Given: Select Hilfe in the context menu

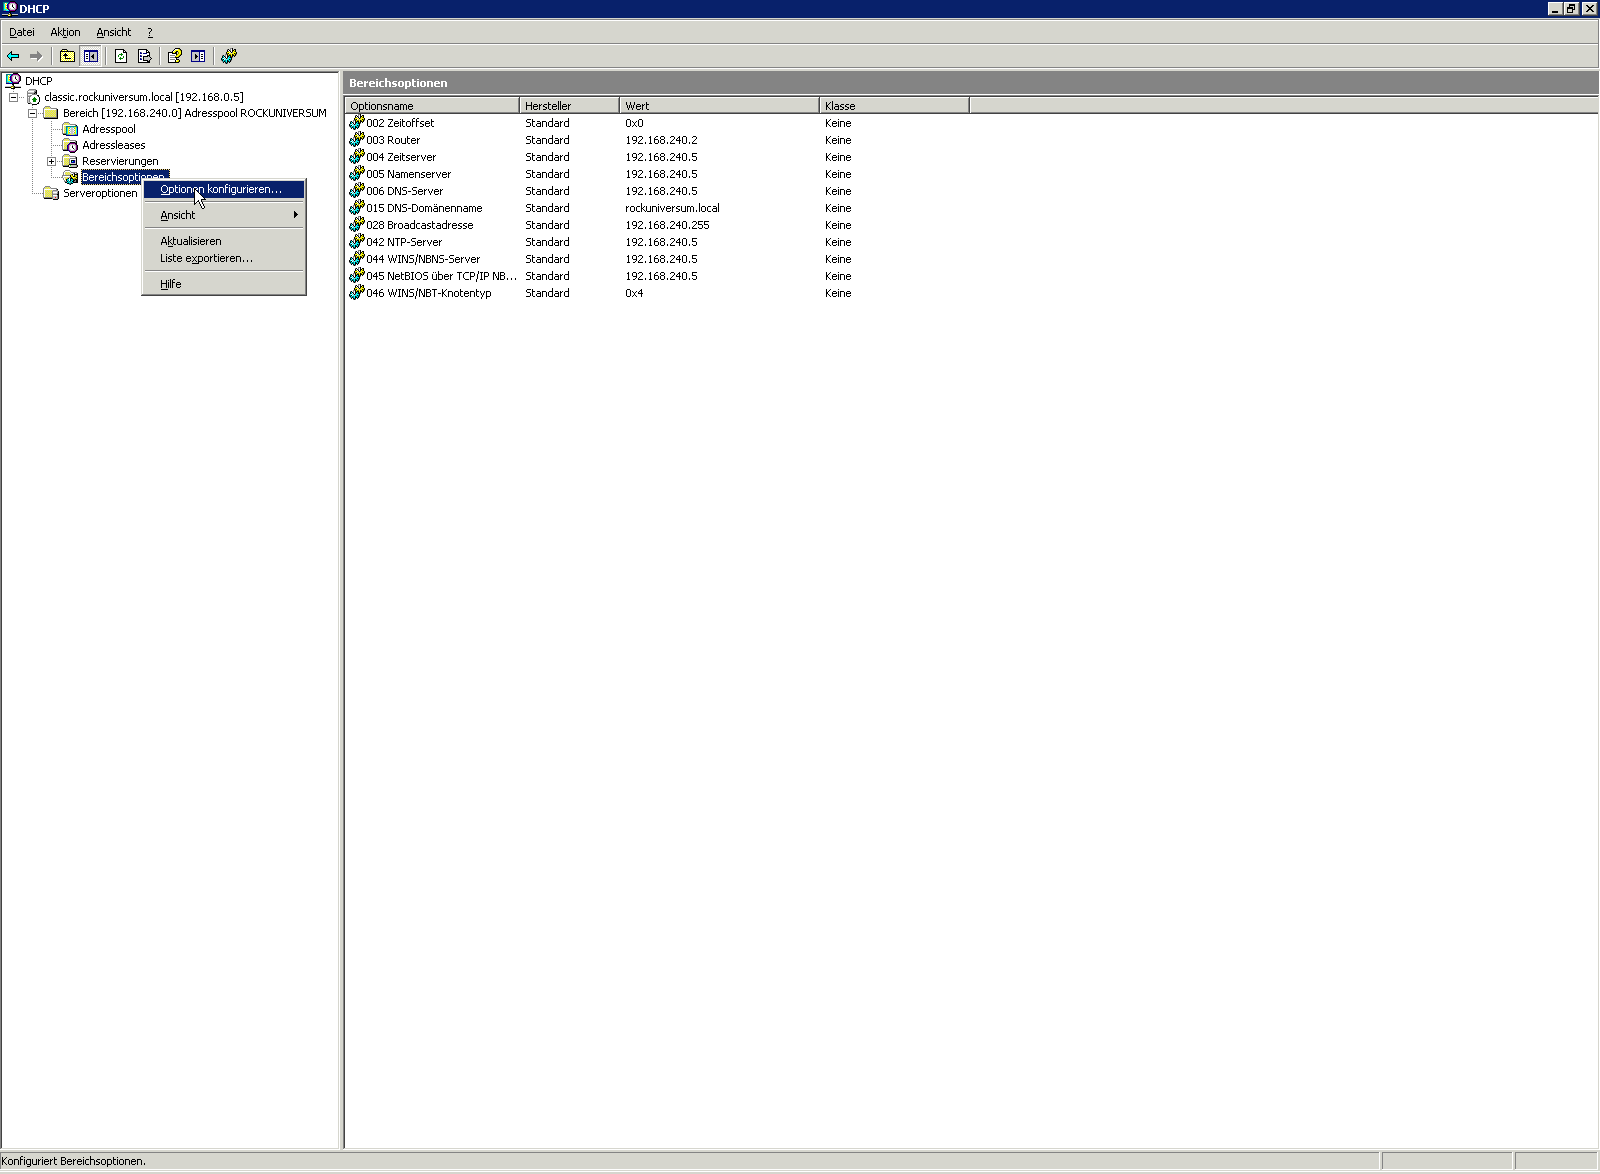Looking at the screenshot, I should [224, 284].
